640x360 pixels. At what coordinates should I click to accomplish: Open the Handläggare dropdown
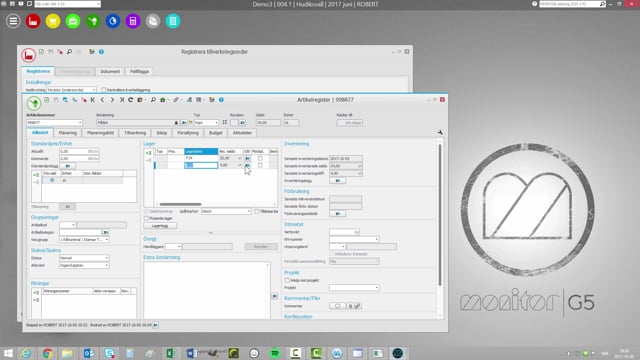[179, 247]
